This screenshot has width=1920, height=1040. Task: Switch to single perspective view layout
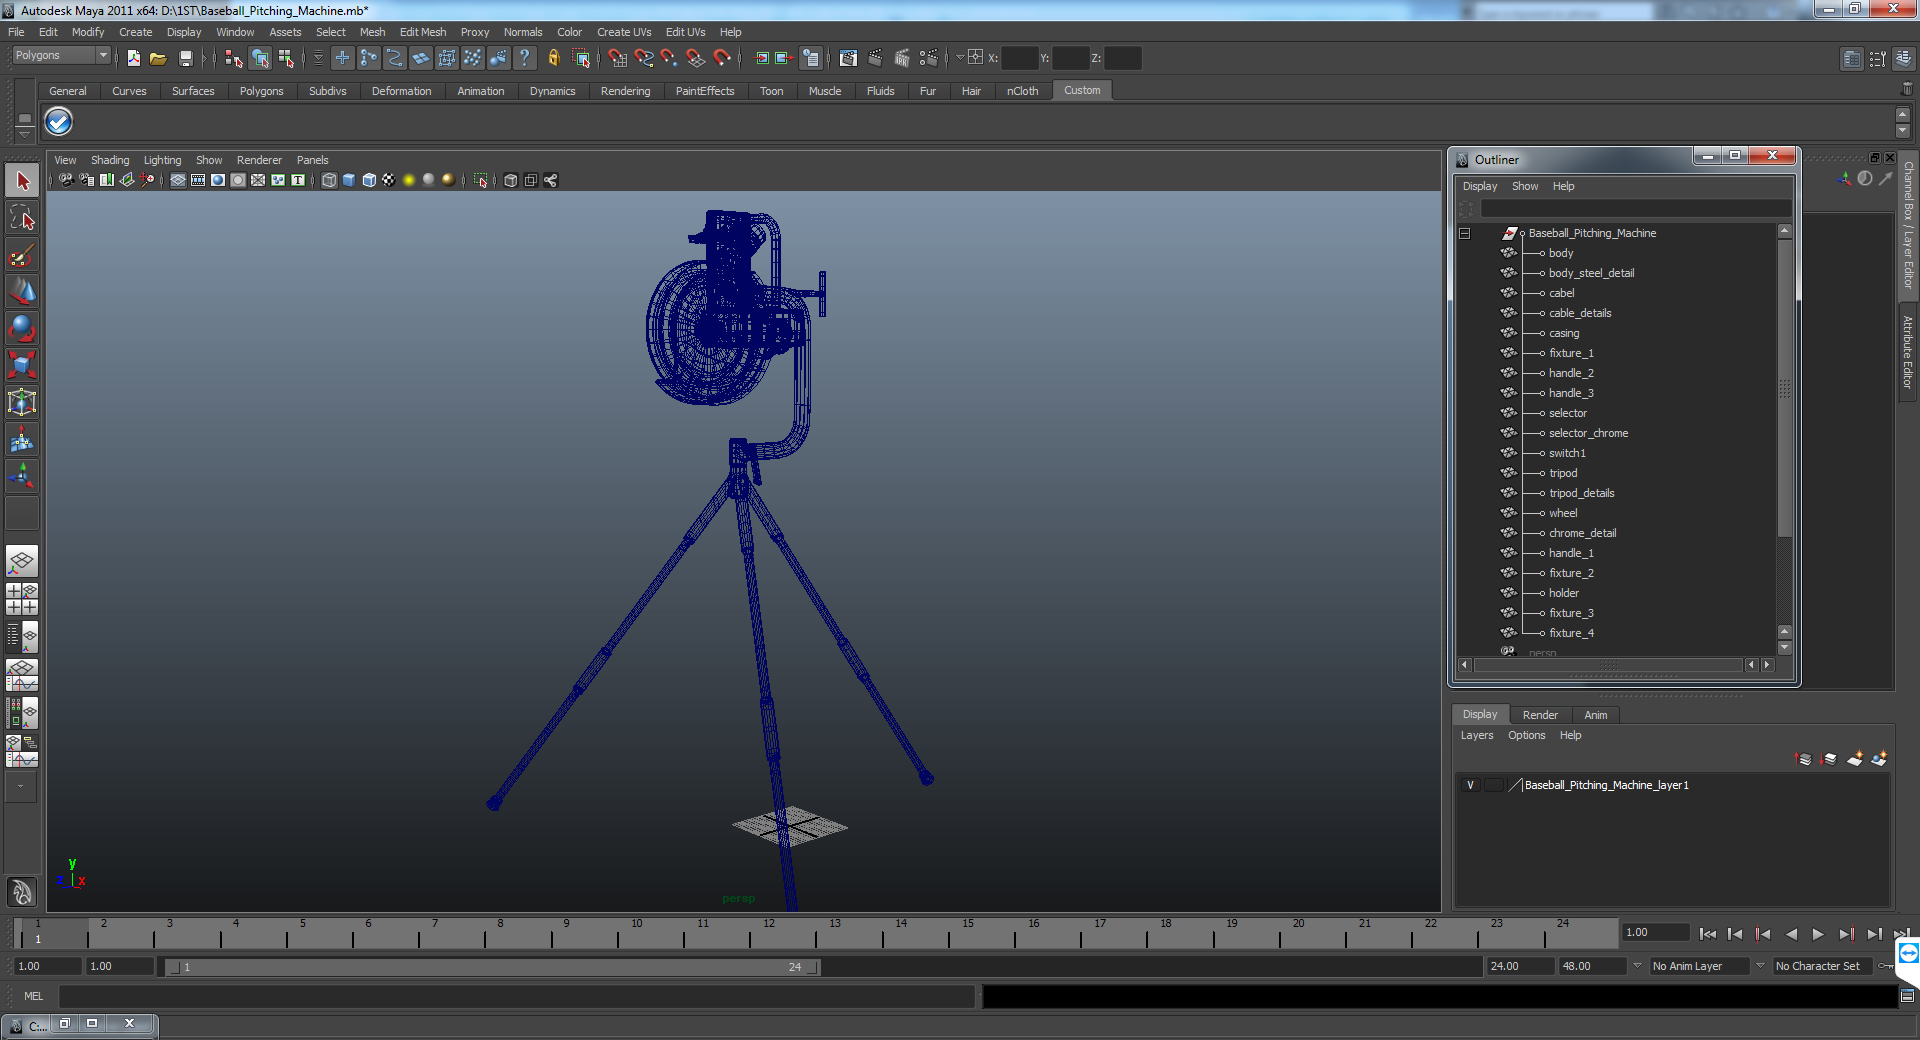tap(22, 561)
